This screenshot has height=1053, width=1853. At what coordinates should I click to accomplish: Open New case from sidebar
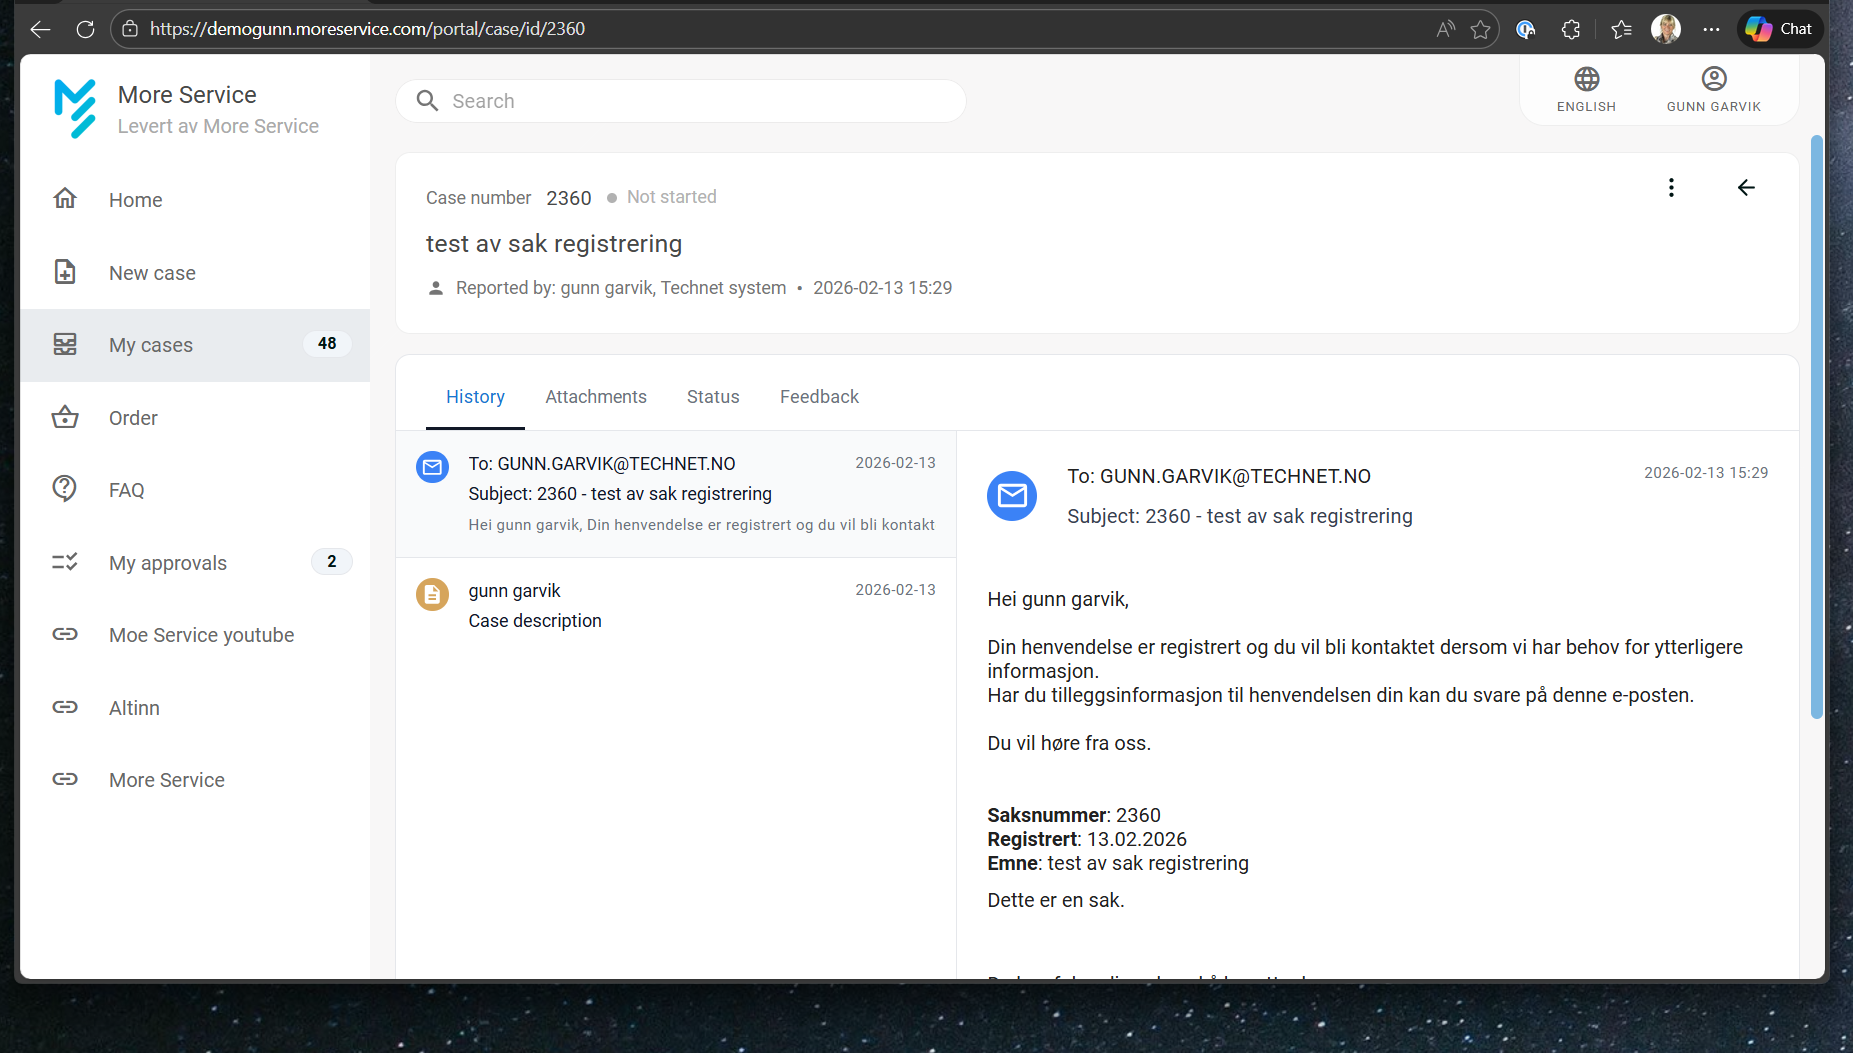152,273
